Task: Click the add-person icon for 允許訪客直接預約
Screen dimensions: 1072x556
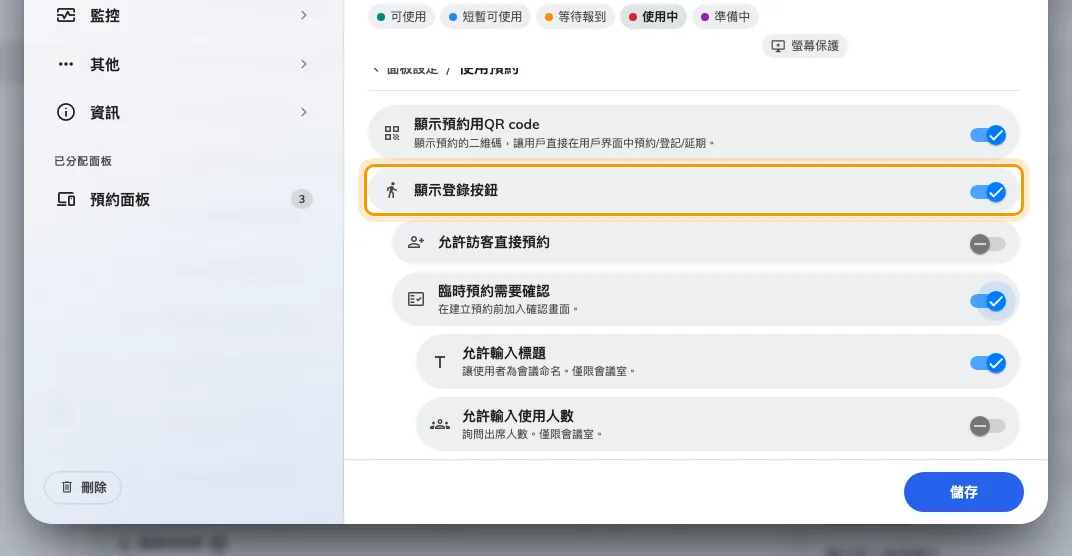Action: tap(416, 242)
